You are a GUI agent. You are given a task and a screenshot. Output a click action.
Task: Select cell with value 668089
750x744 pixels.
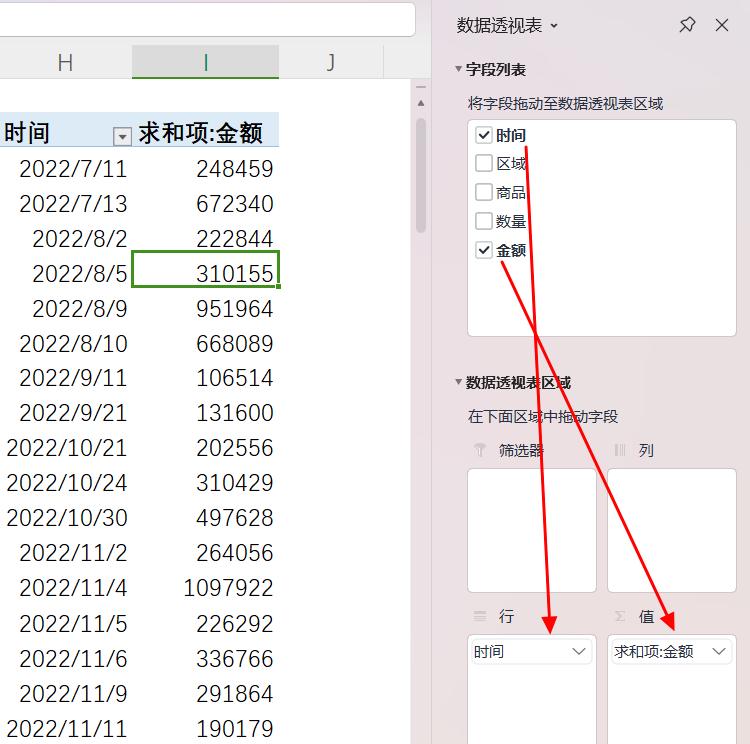pyautogui.click(x=205, y=344)
